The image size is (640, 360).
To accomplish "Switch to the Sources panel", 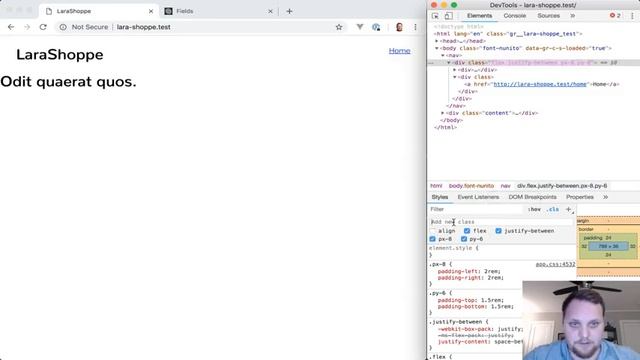I will coord(548,16).
